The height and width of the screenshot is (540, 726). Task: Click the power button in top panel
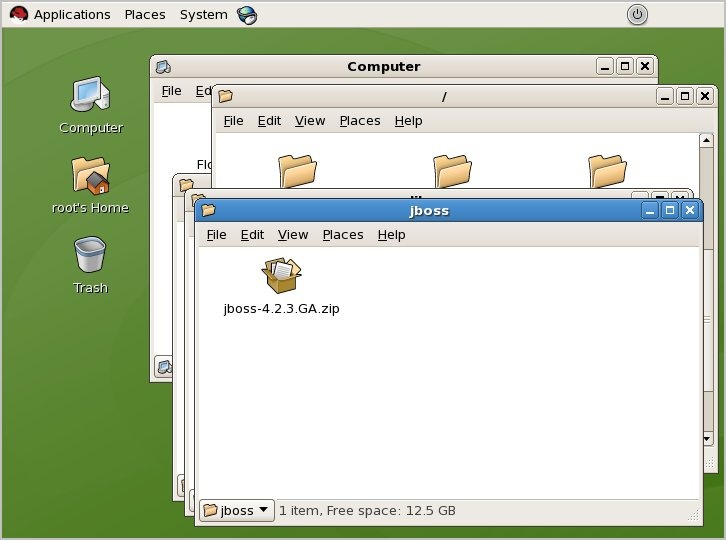coord(637,14)
